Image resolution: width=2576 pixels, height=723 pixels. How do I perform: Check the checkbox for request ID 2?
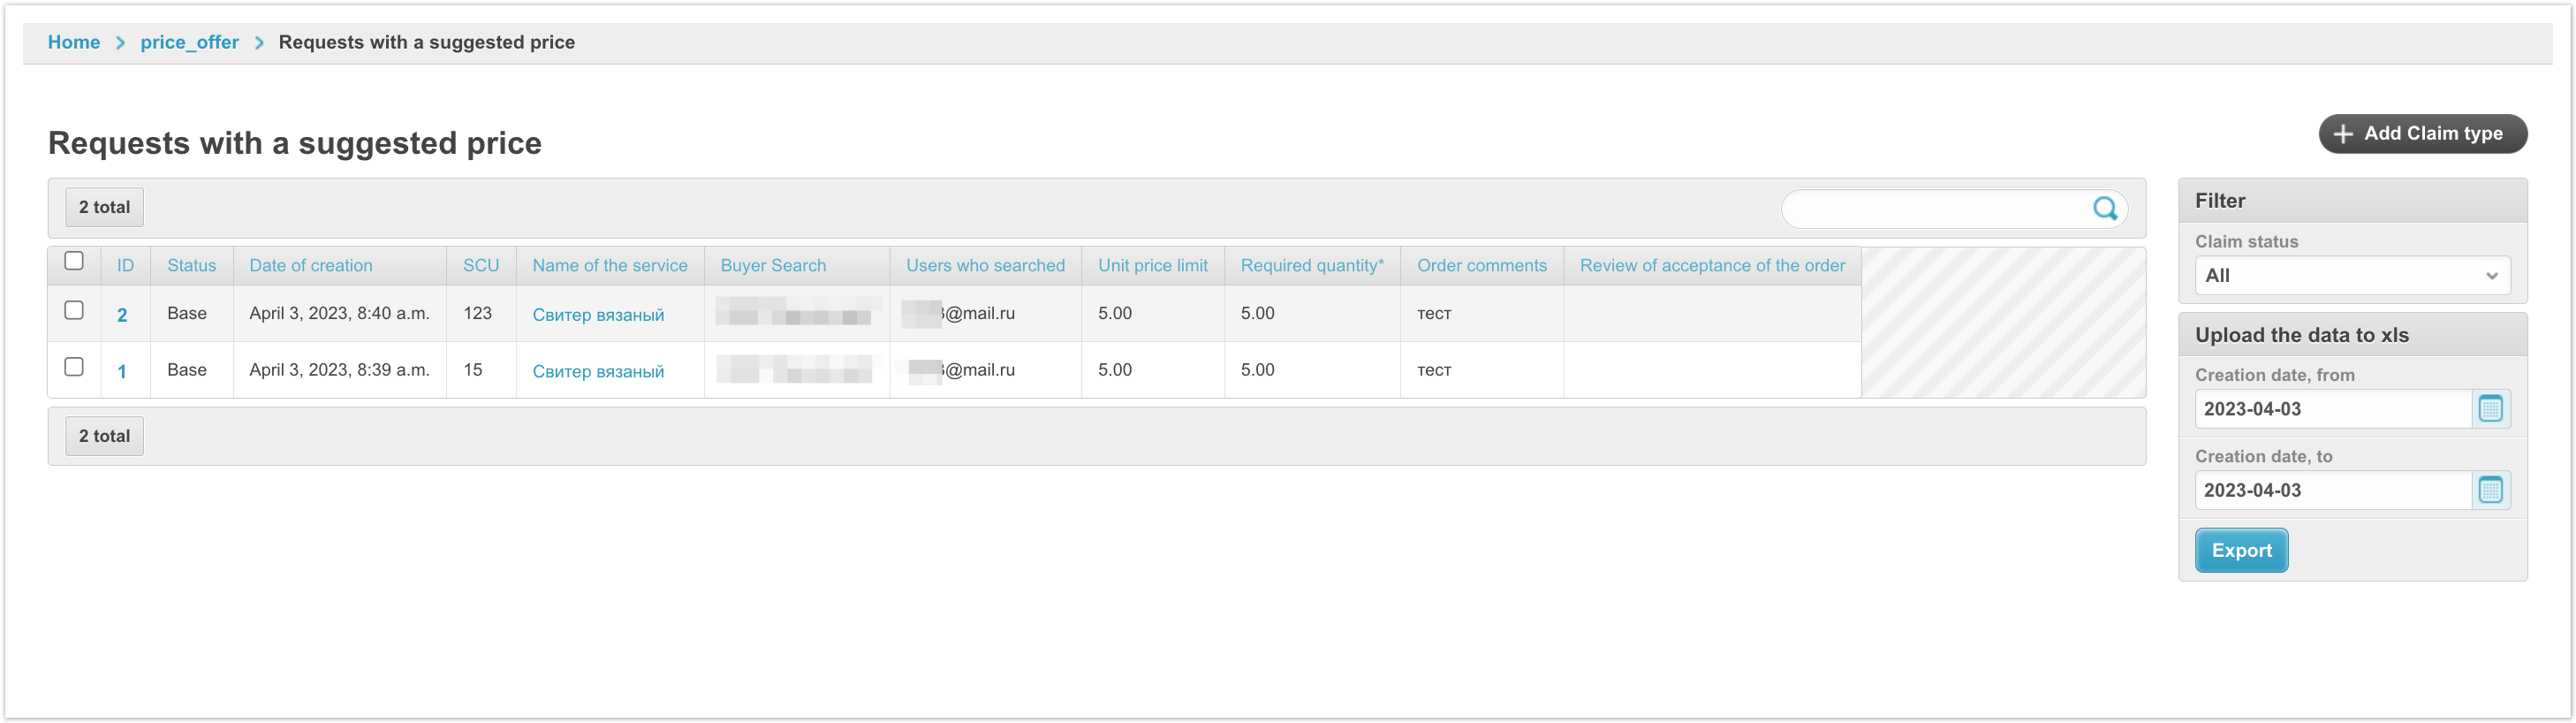click(74, 310)
